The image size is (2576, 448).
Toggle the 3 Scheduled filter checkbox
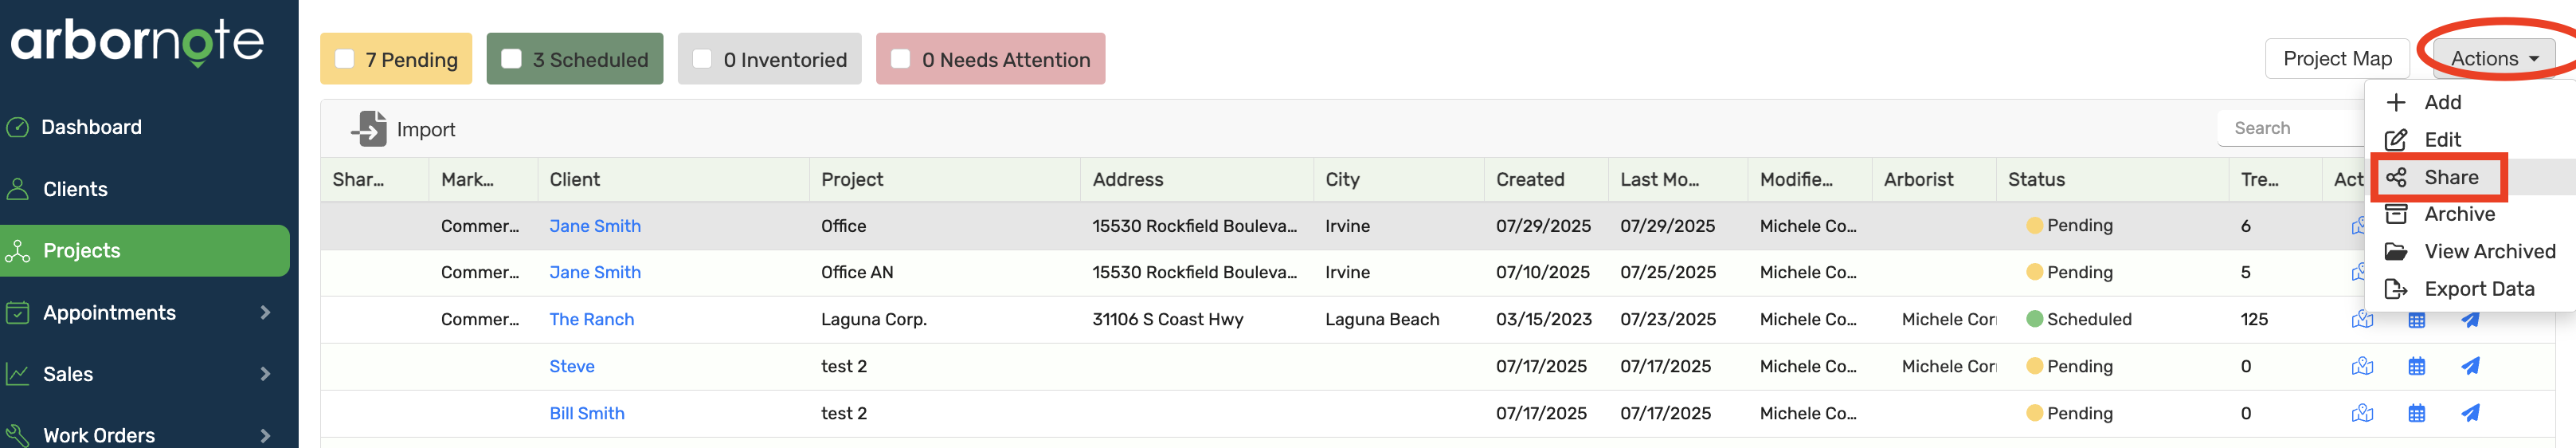(511, 59)
